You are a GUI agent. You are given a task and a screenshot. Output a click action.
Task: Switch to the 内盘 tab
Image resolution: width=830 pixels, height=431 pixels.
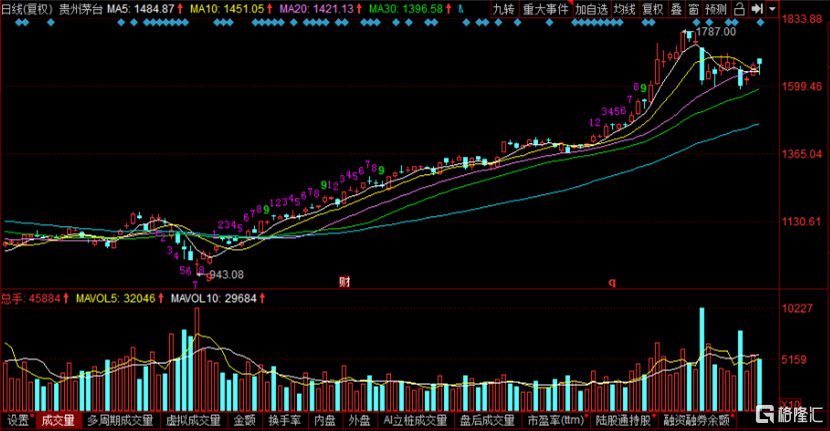click(x=325, y=420)
